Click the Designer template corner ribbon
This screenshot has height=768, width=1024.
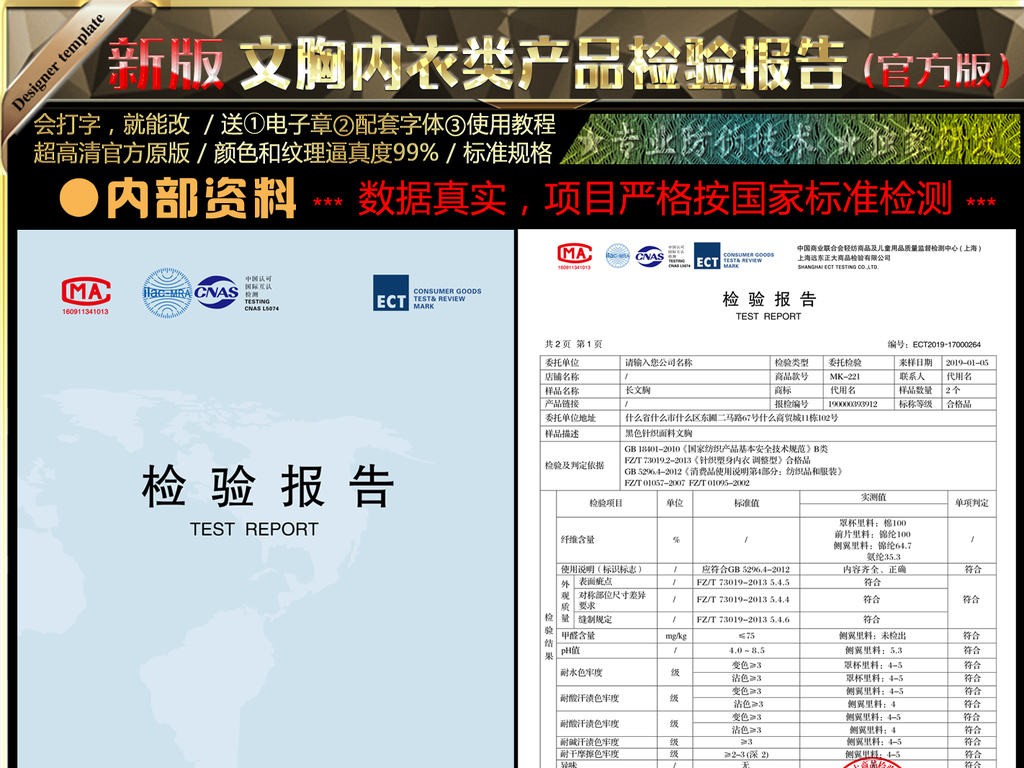[59, 62]
